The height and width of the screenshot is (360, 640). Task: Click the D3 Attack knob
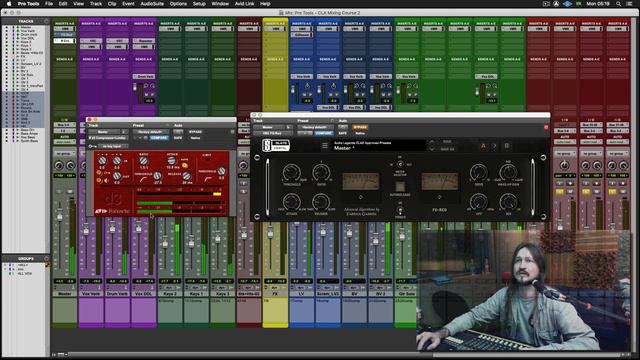tap(172, 160)
